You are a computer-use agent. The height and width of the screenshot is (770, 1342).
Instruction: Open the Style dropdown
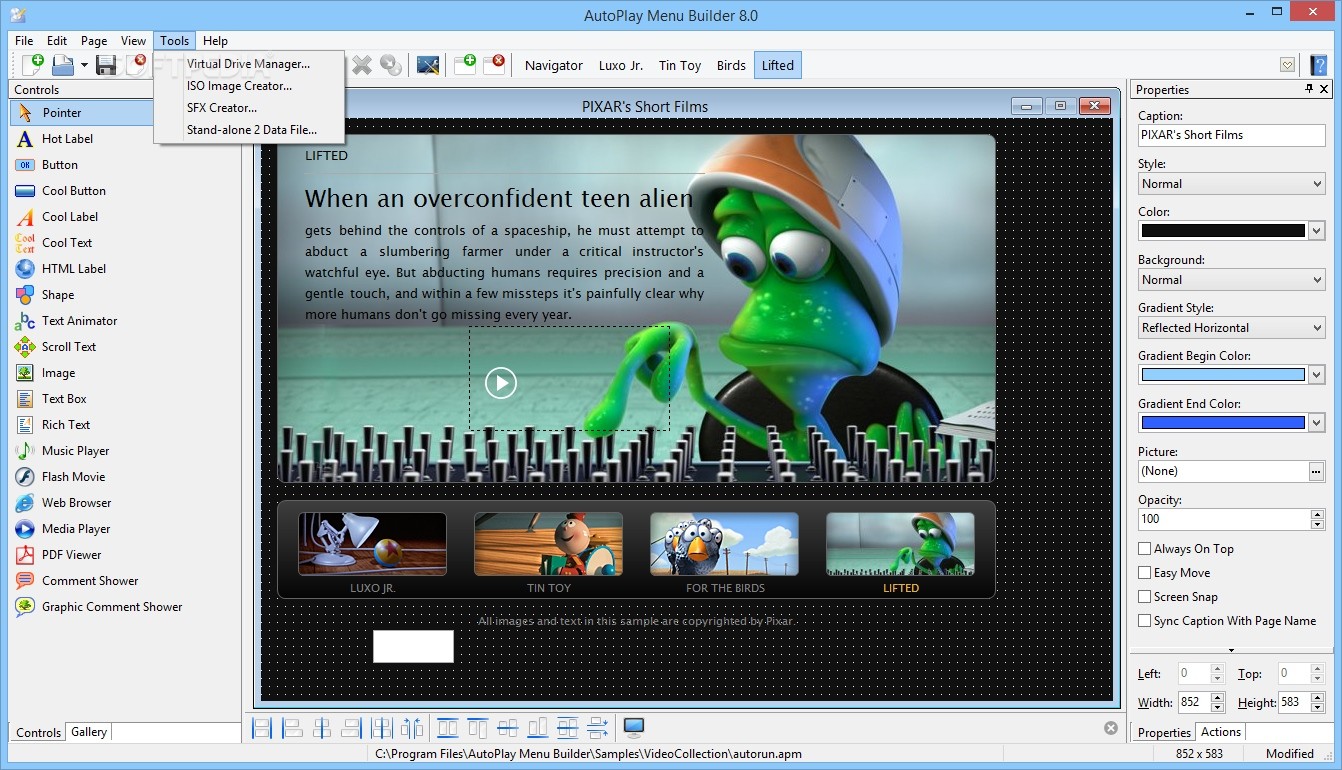coord(1232,184)
